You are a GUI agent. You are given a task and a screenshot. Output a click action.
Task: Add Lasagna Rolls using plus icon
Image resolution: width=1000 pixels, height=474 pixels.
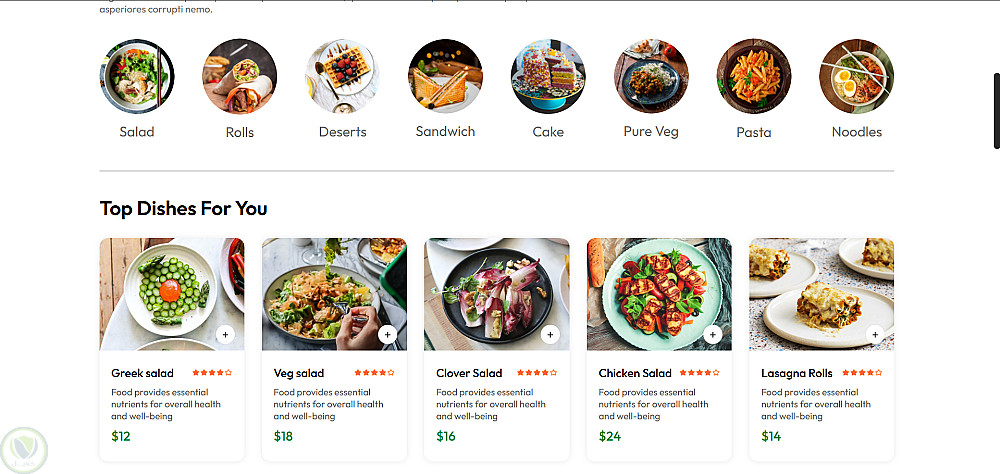point(875,335)
